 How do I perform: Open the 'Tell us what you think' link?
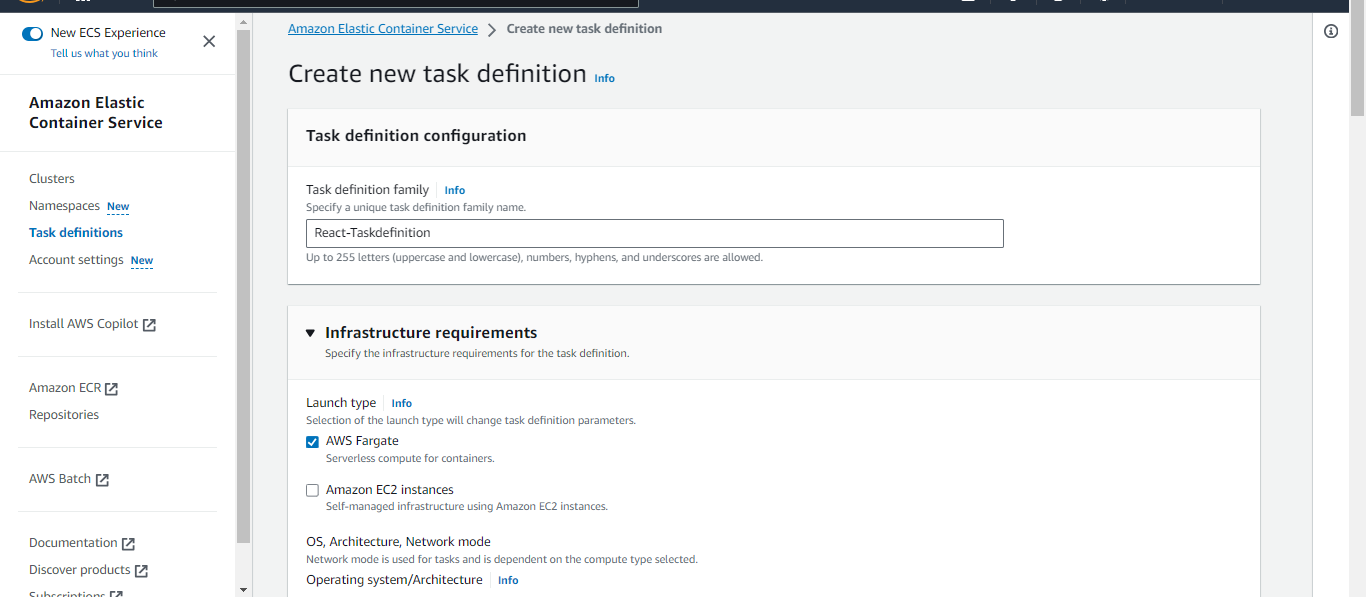[104, 54]
